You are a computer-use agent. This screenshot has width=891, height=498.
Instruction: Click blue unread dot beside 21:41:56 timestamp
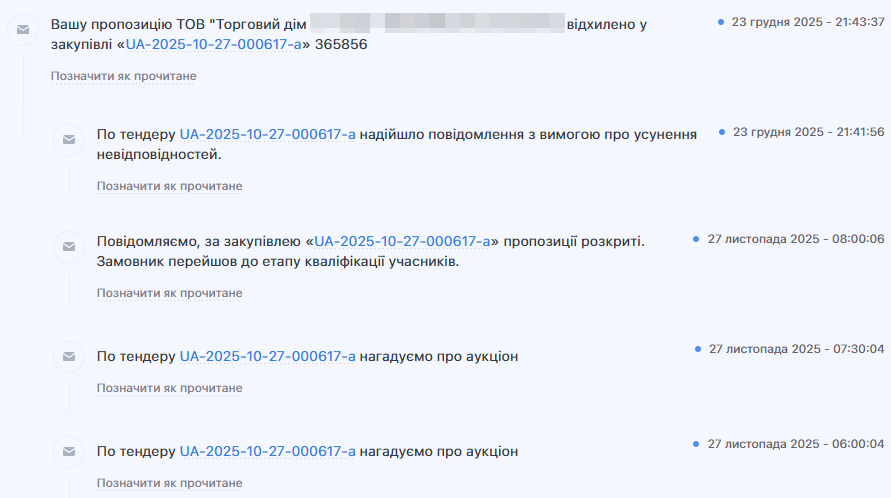[722, 132]
